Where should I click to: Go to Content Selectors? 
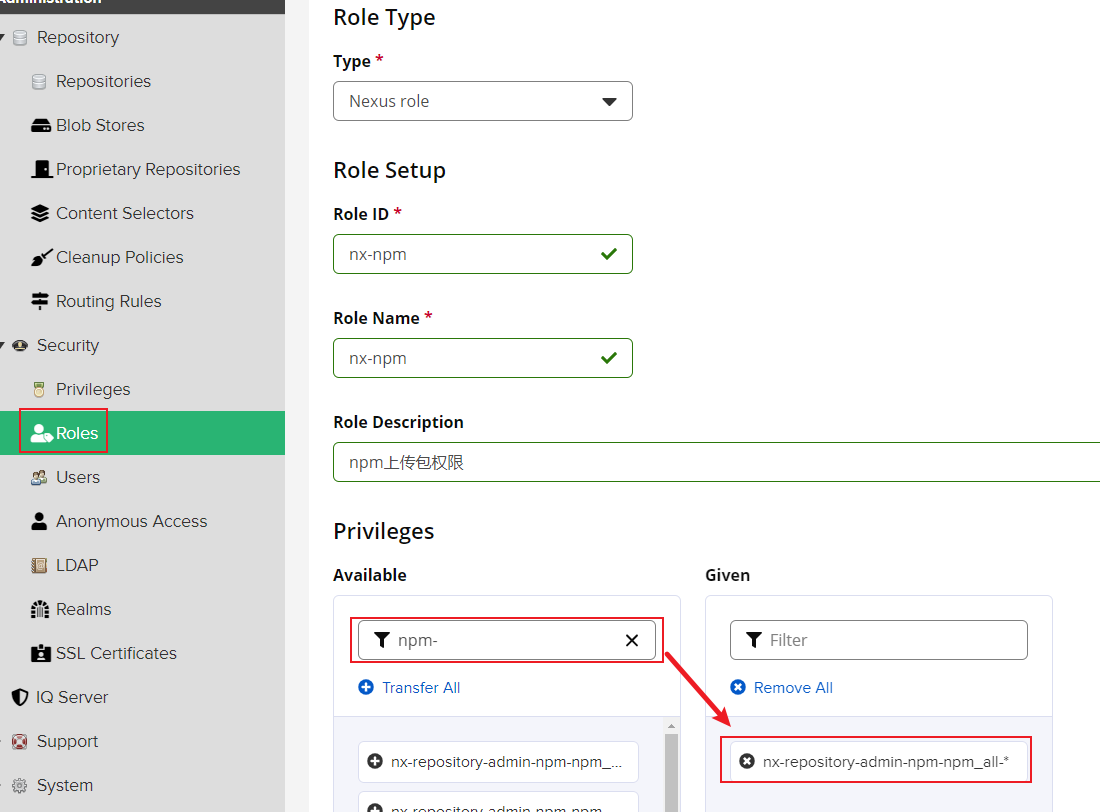point(125,213)
